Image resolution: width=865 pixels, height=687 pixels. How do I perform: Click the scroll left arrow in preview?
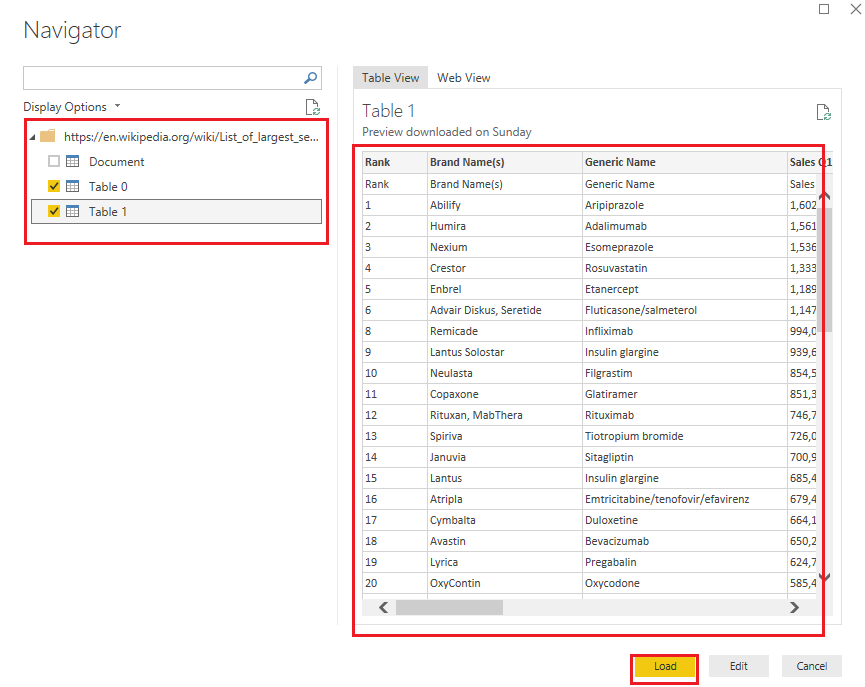[383, 607]
